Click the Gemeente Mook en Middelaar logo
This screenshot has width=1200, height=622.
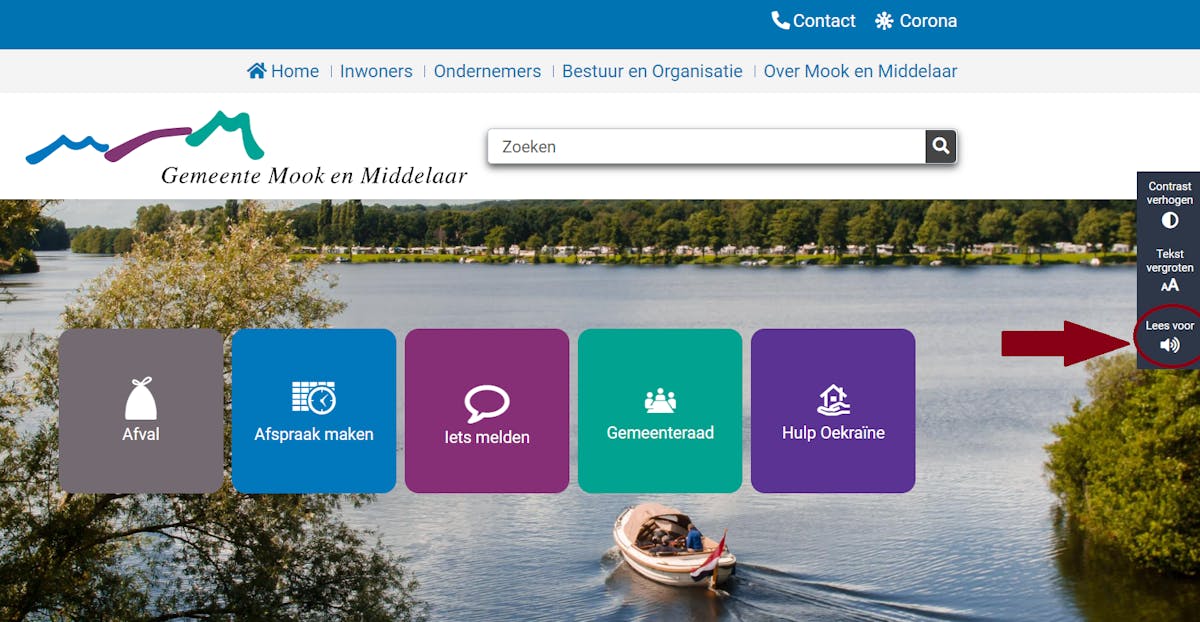point(245,150)
